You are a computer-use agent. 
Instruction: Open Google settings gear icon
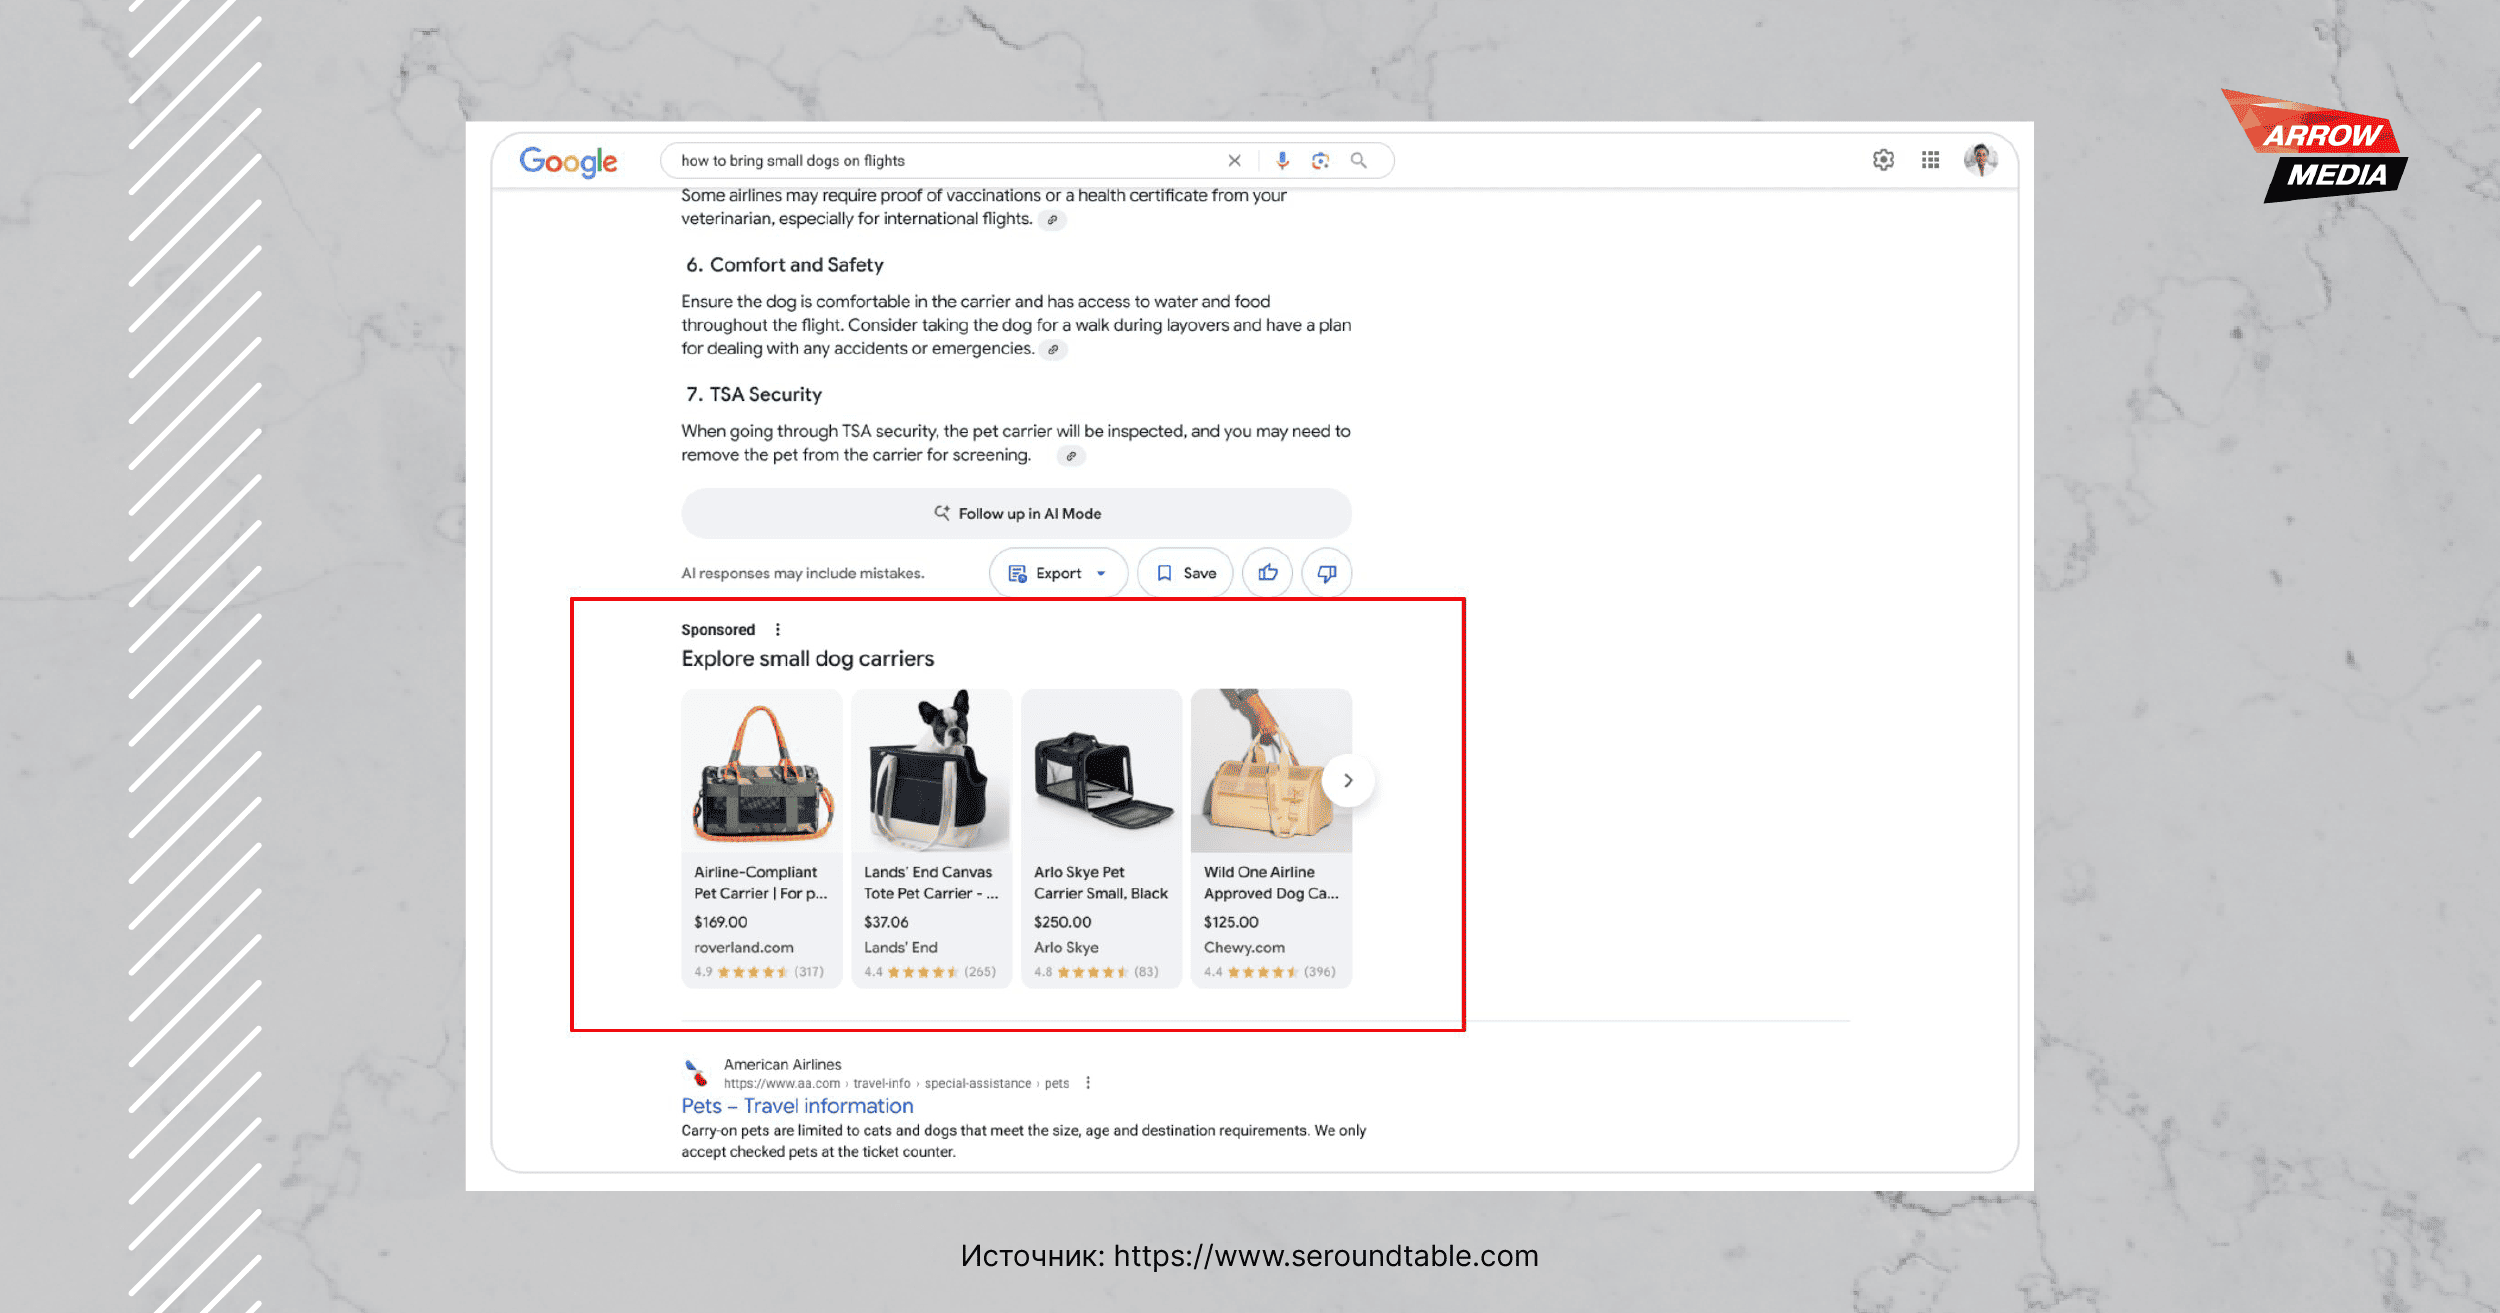click(x=1883, y=160)
